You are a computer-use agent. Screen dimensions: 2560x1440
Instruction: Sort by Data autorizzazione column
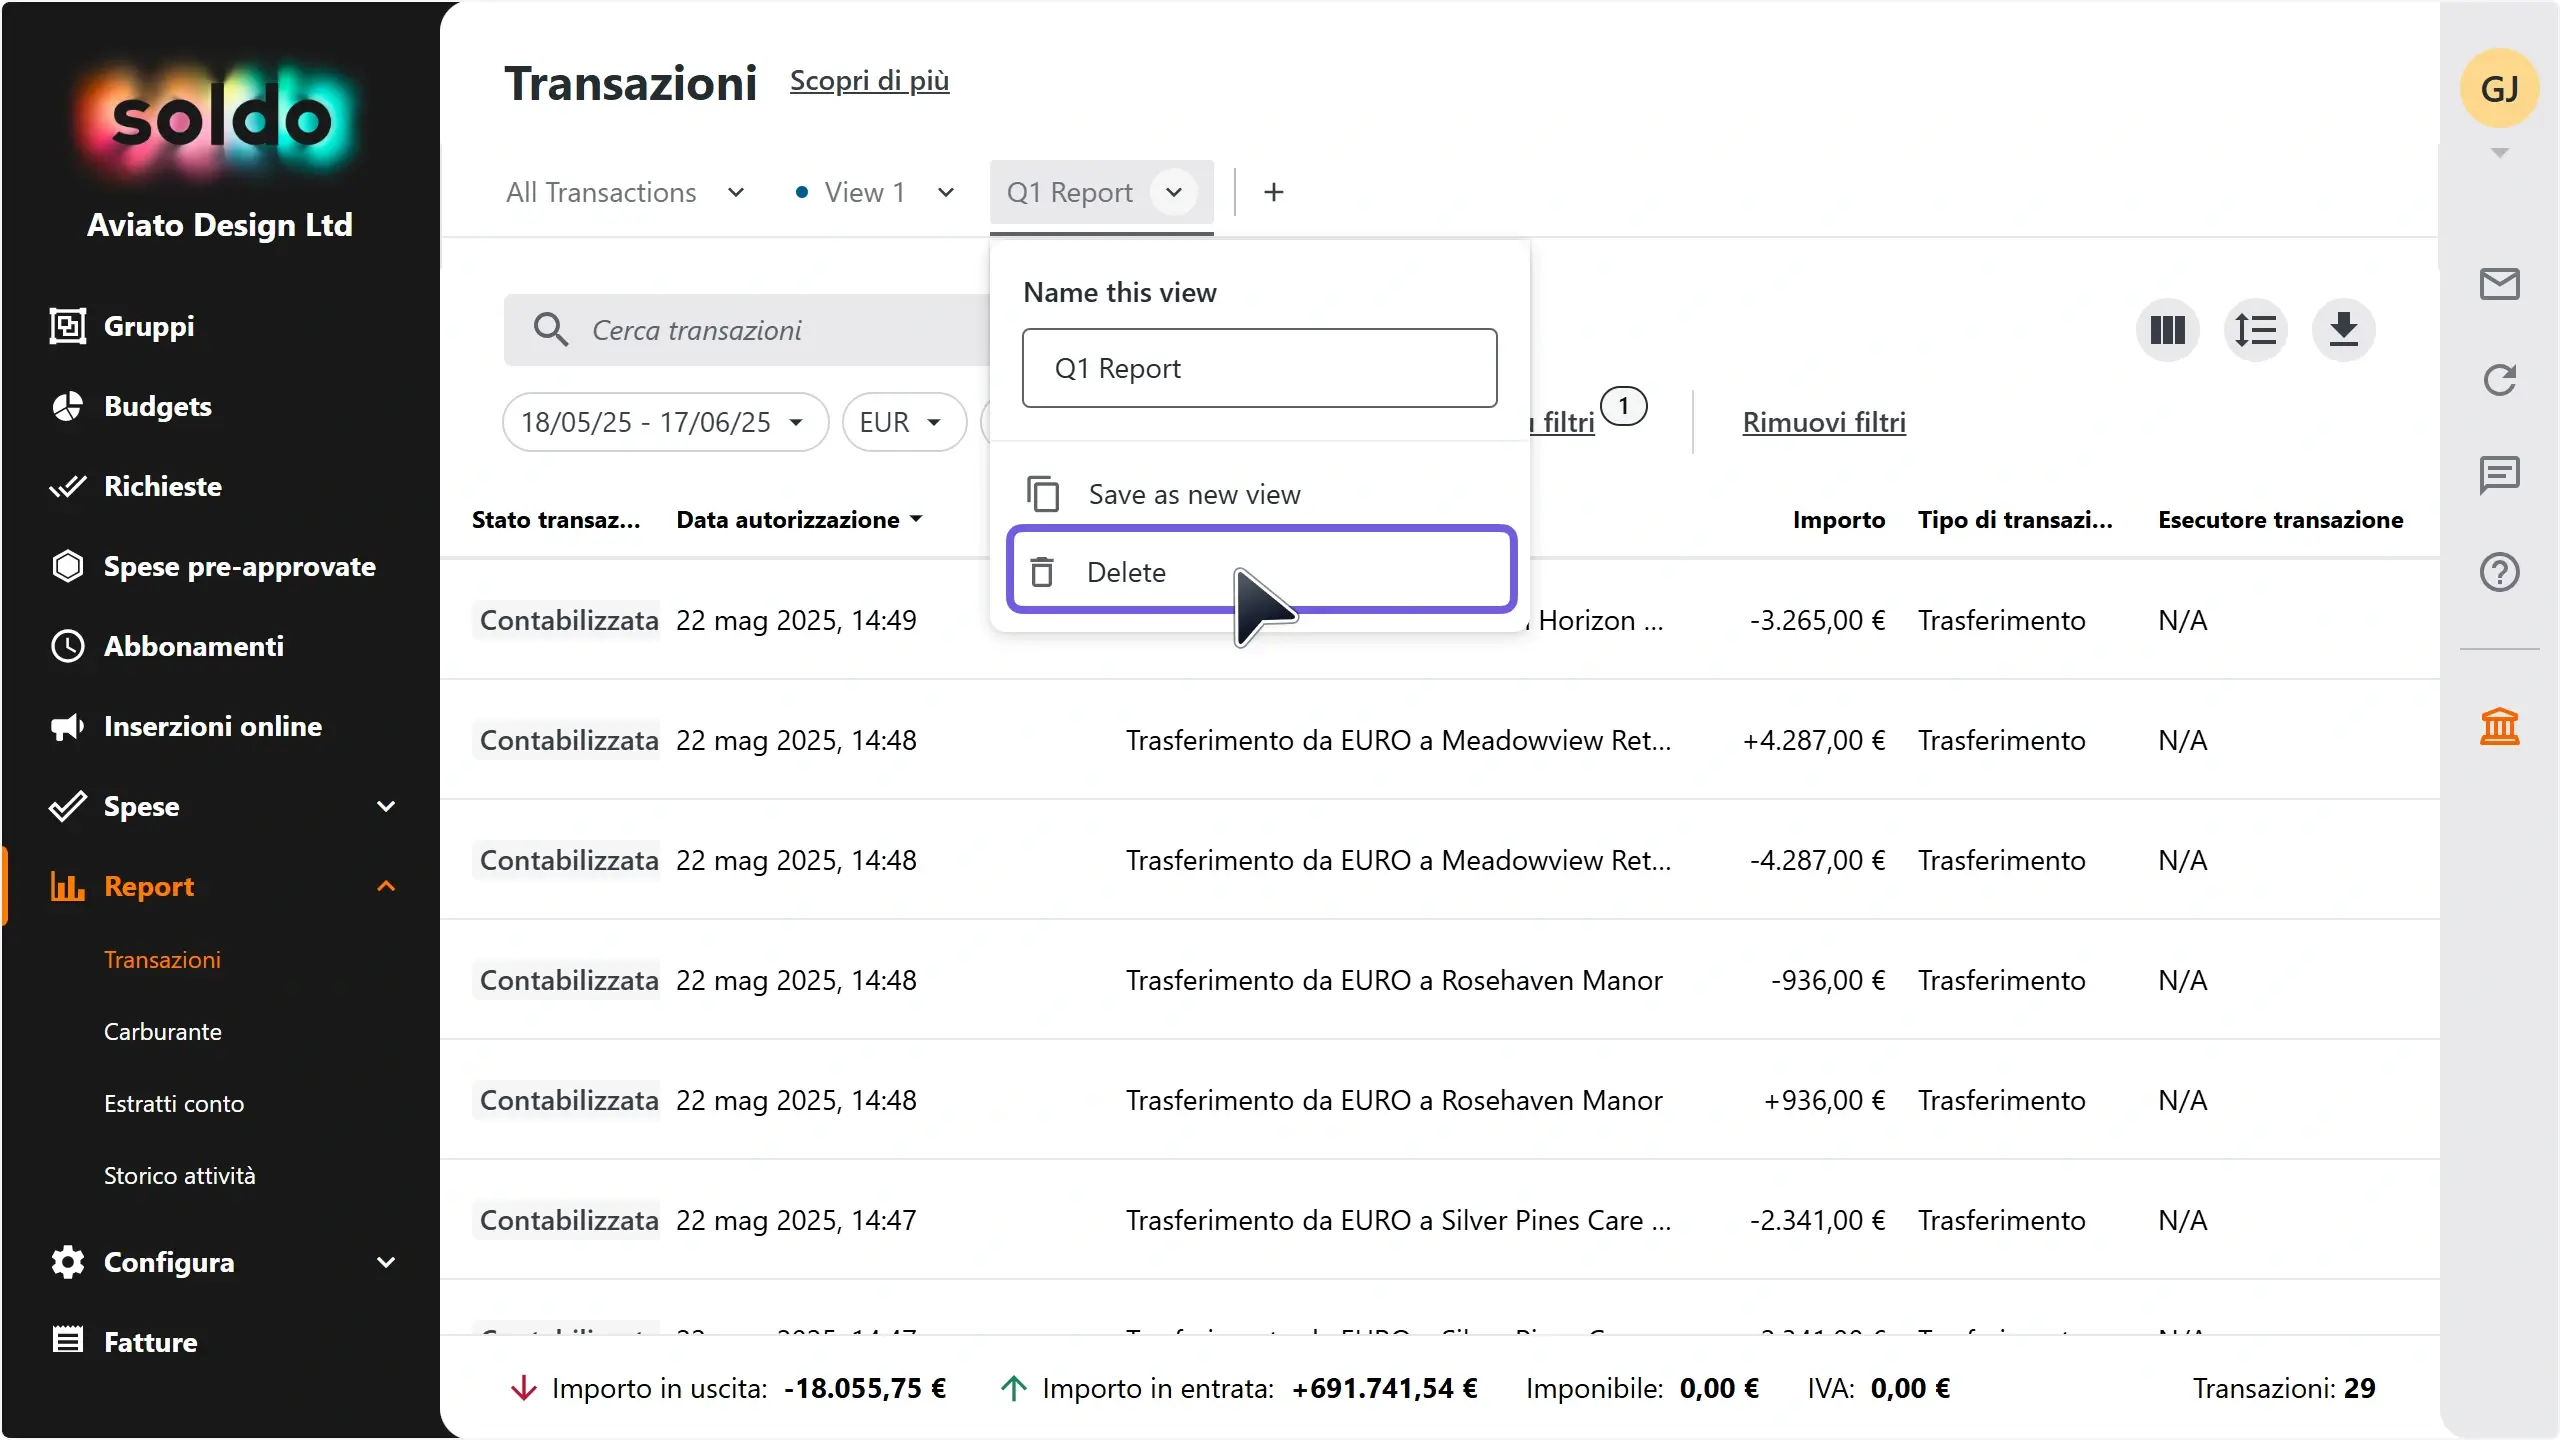pos(799,520)
